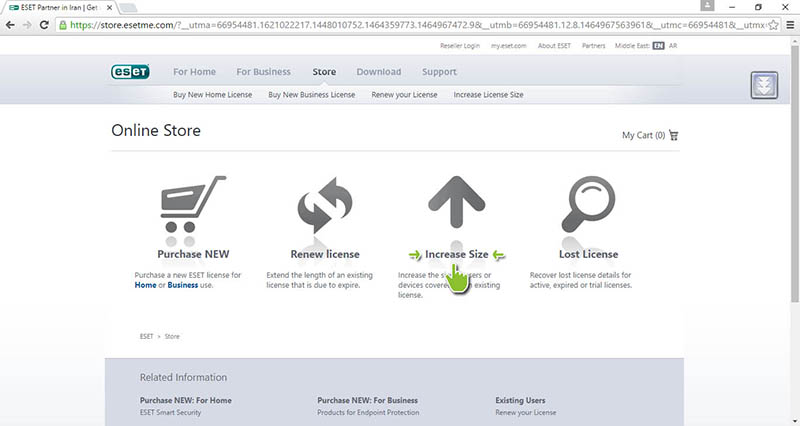This screenshot has height=426, width=800.
Task: Click the address bar URL field
Action: pos(418,24)
